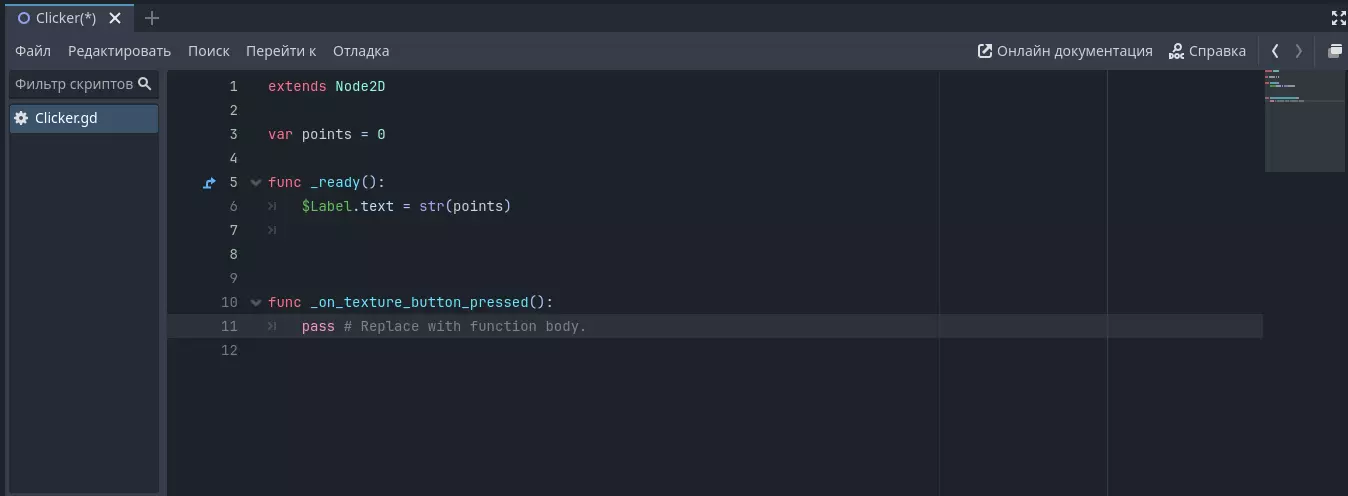1348x496 pixels.
Task: Click the signal connection icon on line 5
Action: (x=209, y=183)
